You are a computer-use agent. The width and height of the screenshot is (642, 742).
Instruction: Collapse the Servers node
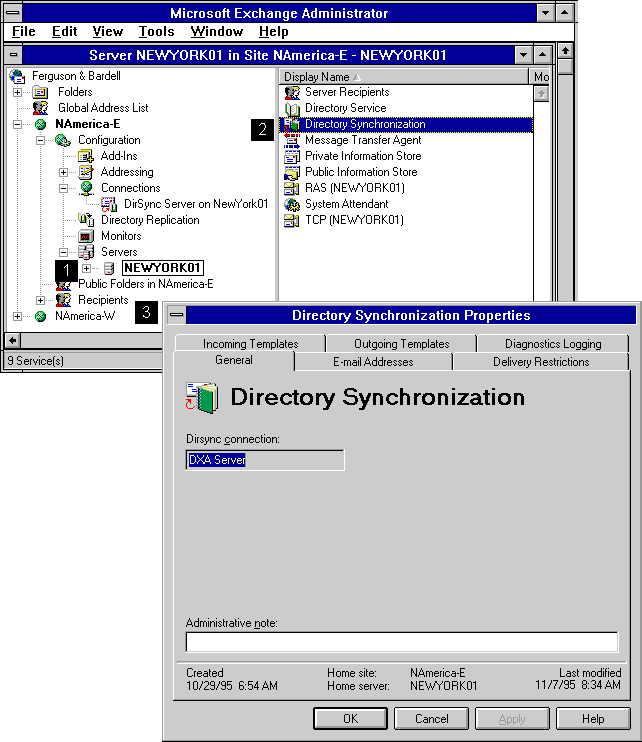click(63, 252)
